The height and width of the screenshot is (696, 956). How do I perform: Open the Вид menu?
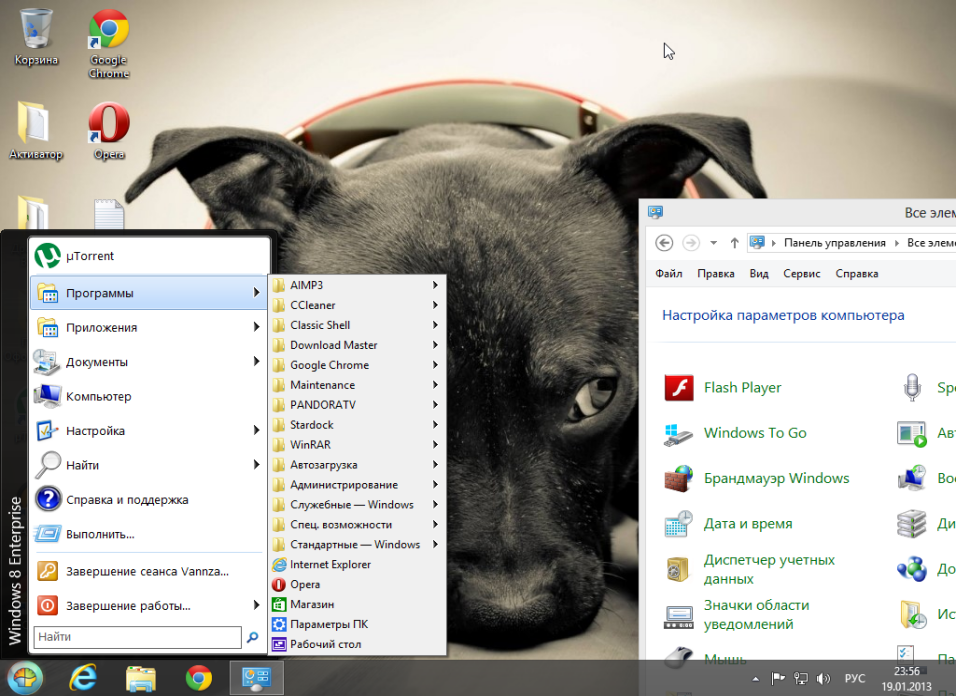[x=759, y=274]
